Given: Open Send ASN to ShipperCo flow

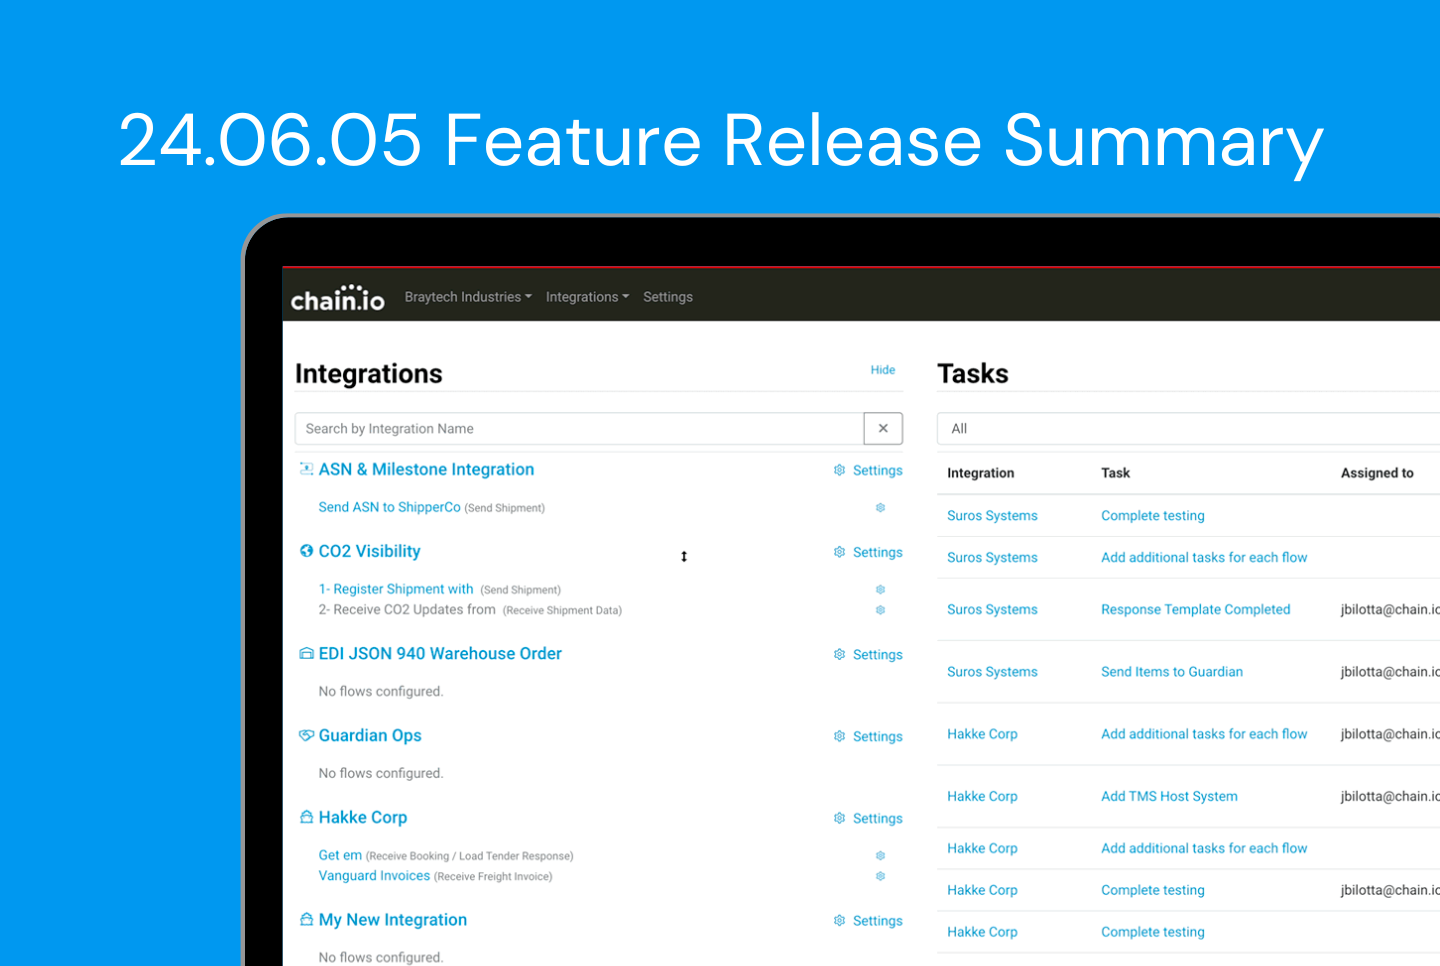Looking at the screenshot, I should coord(389,508).
